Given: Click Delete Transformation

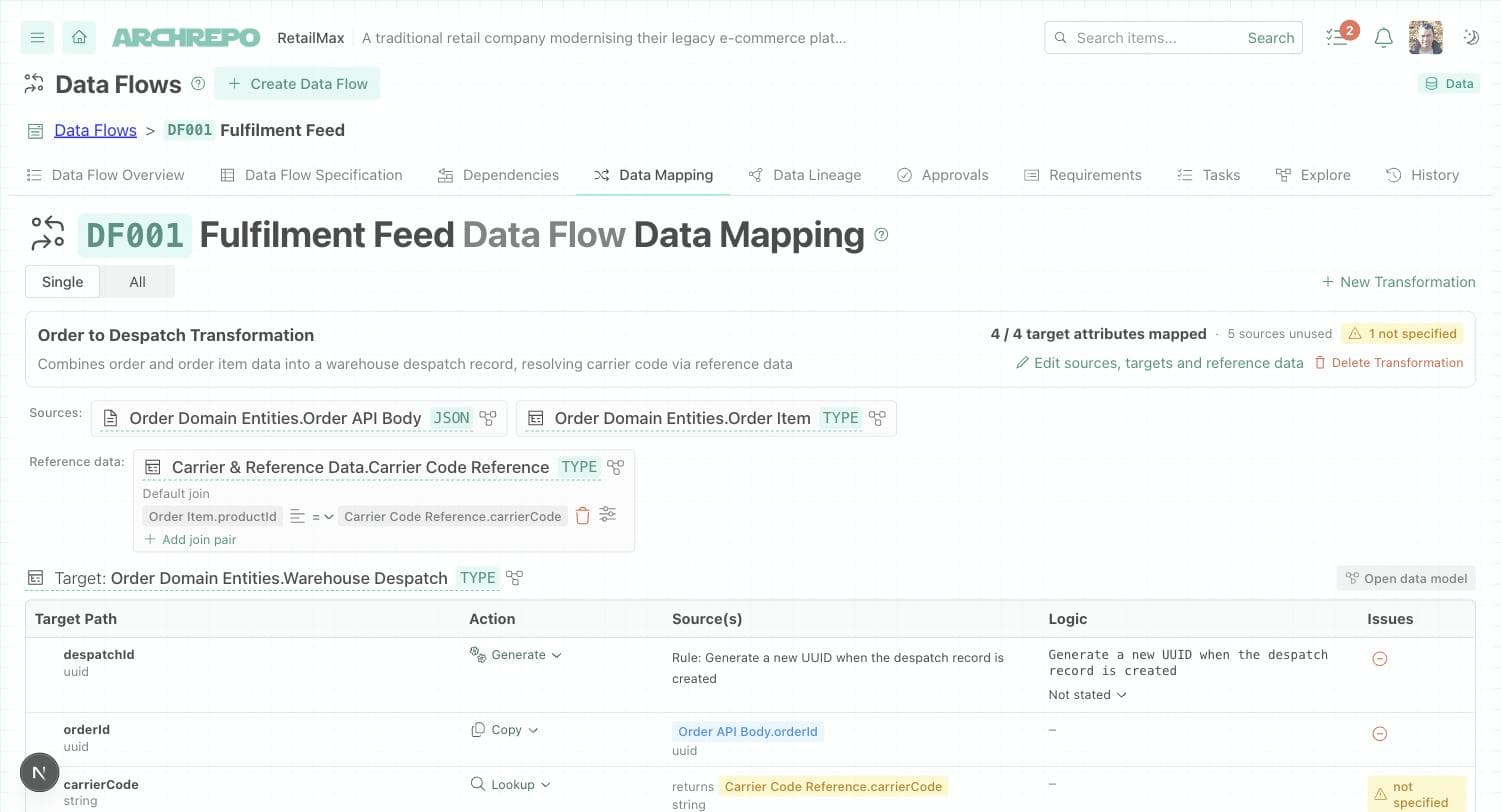Looking at the screenshot, I should (1388, 363).
